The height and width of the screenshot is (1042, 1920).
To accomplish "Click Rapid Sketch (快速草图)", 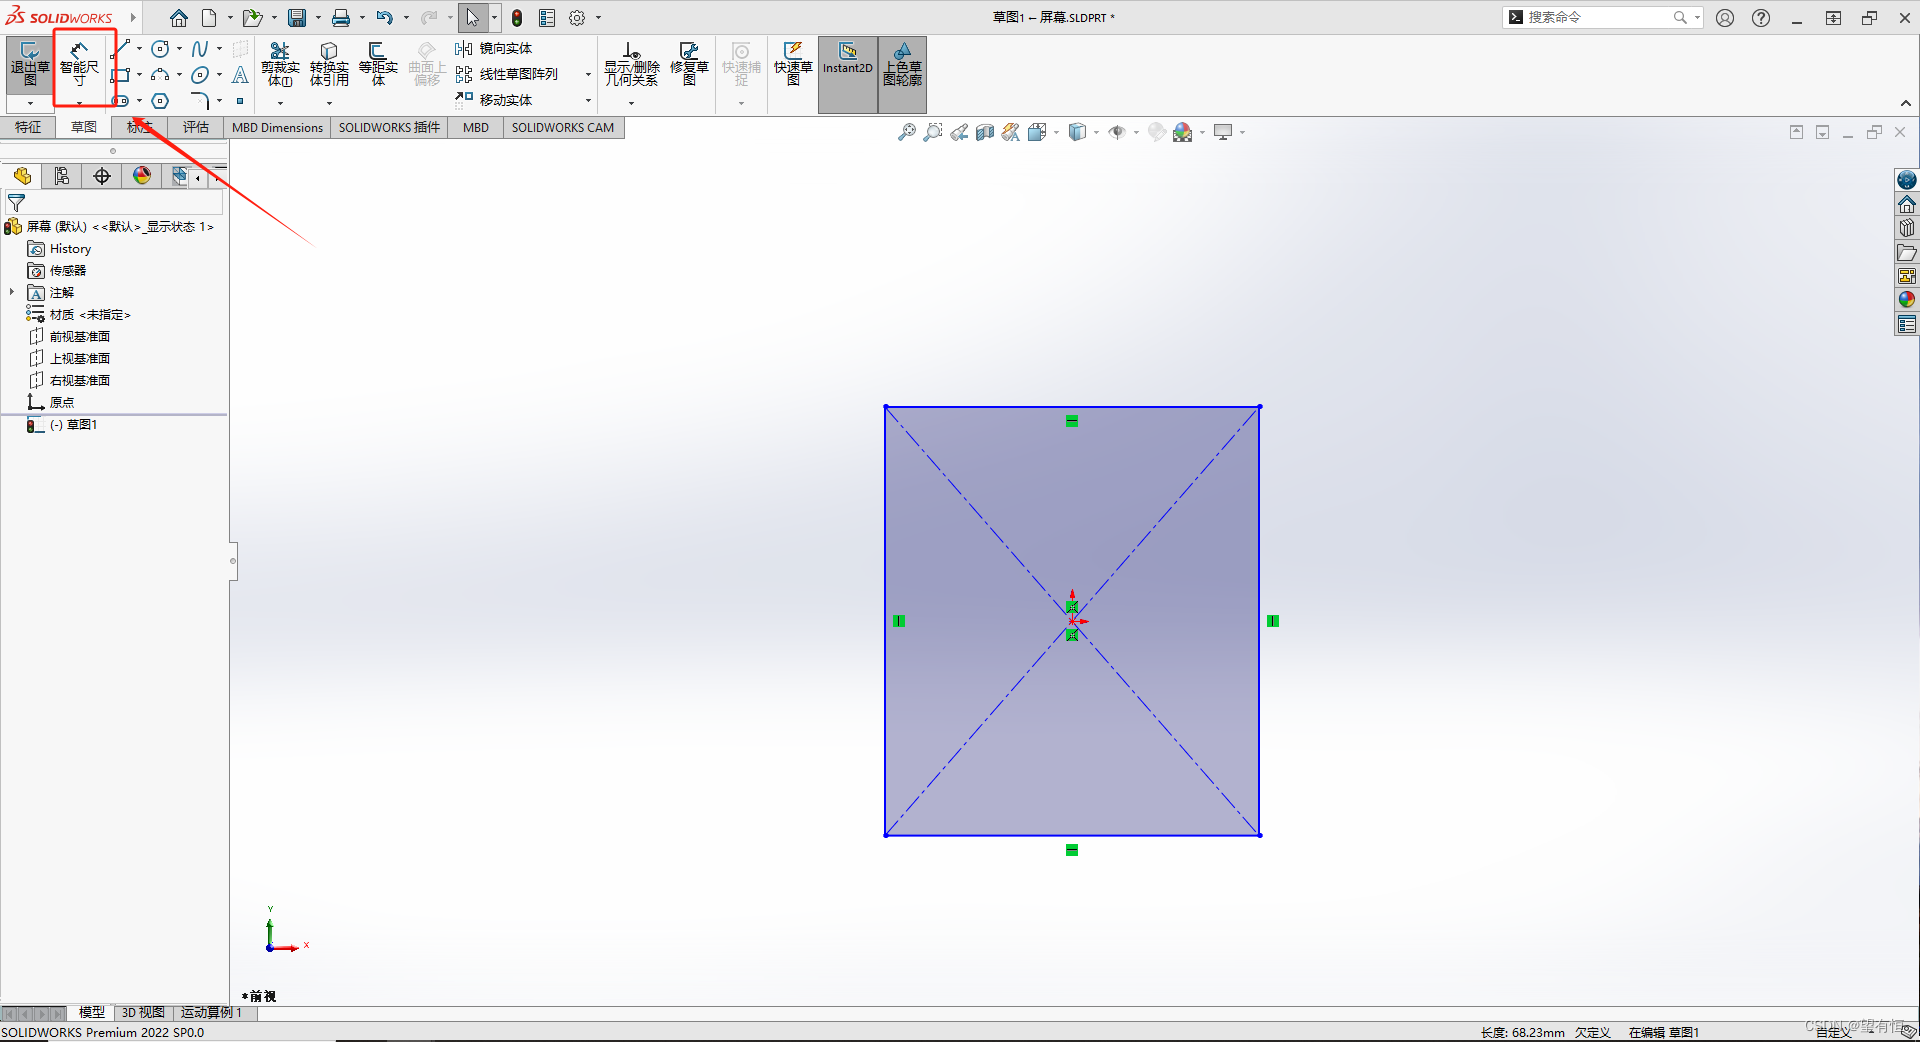I will coord(793,64).
